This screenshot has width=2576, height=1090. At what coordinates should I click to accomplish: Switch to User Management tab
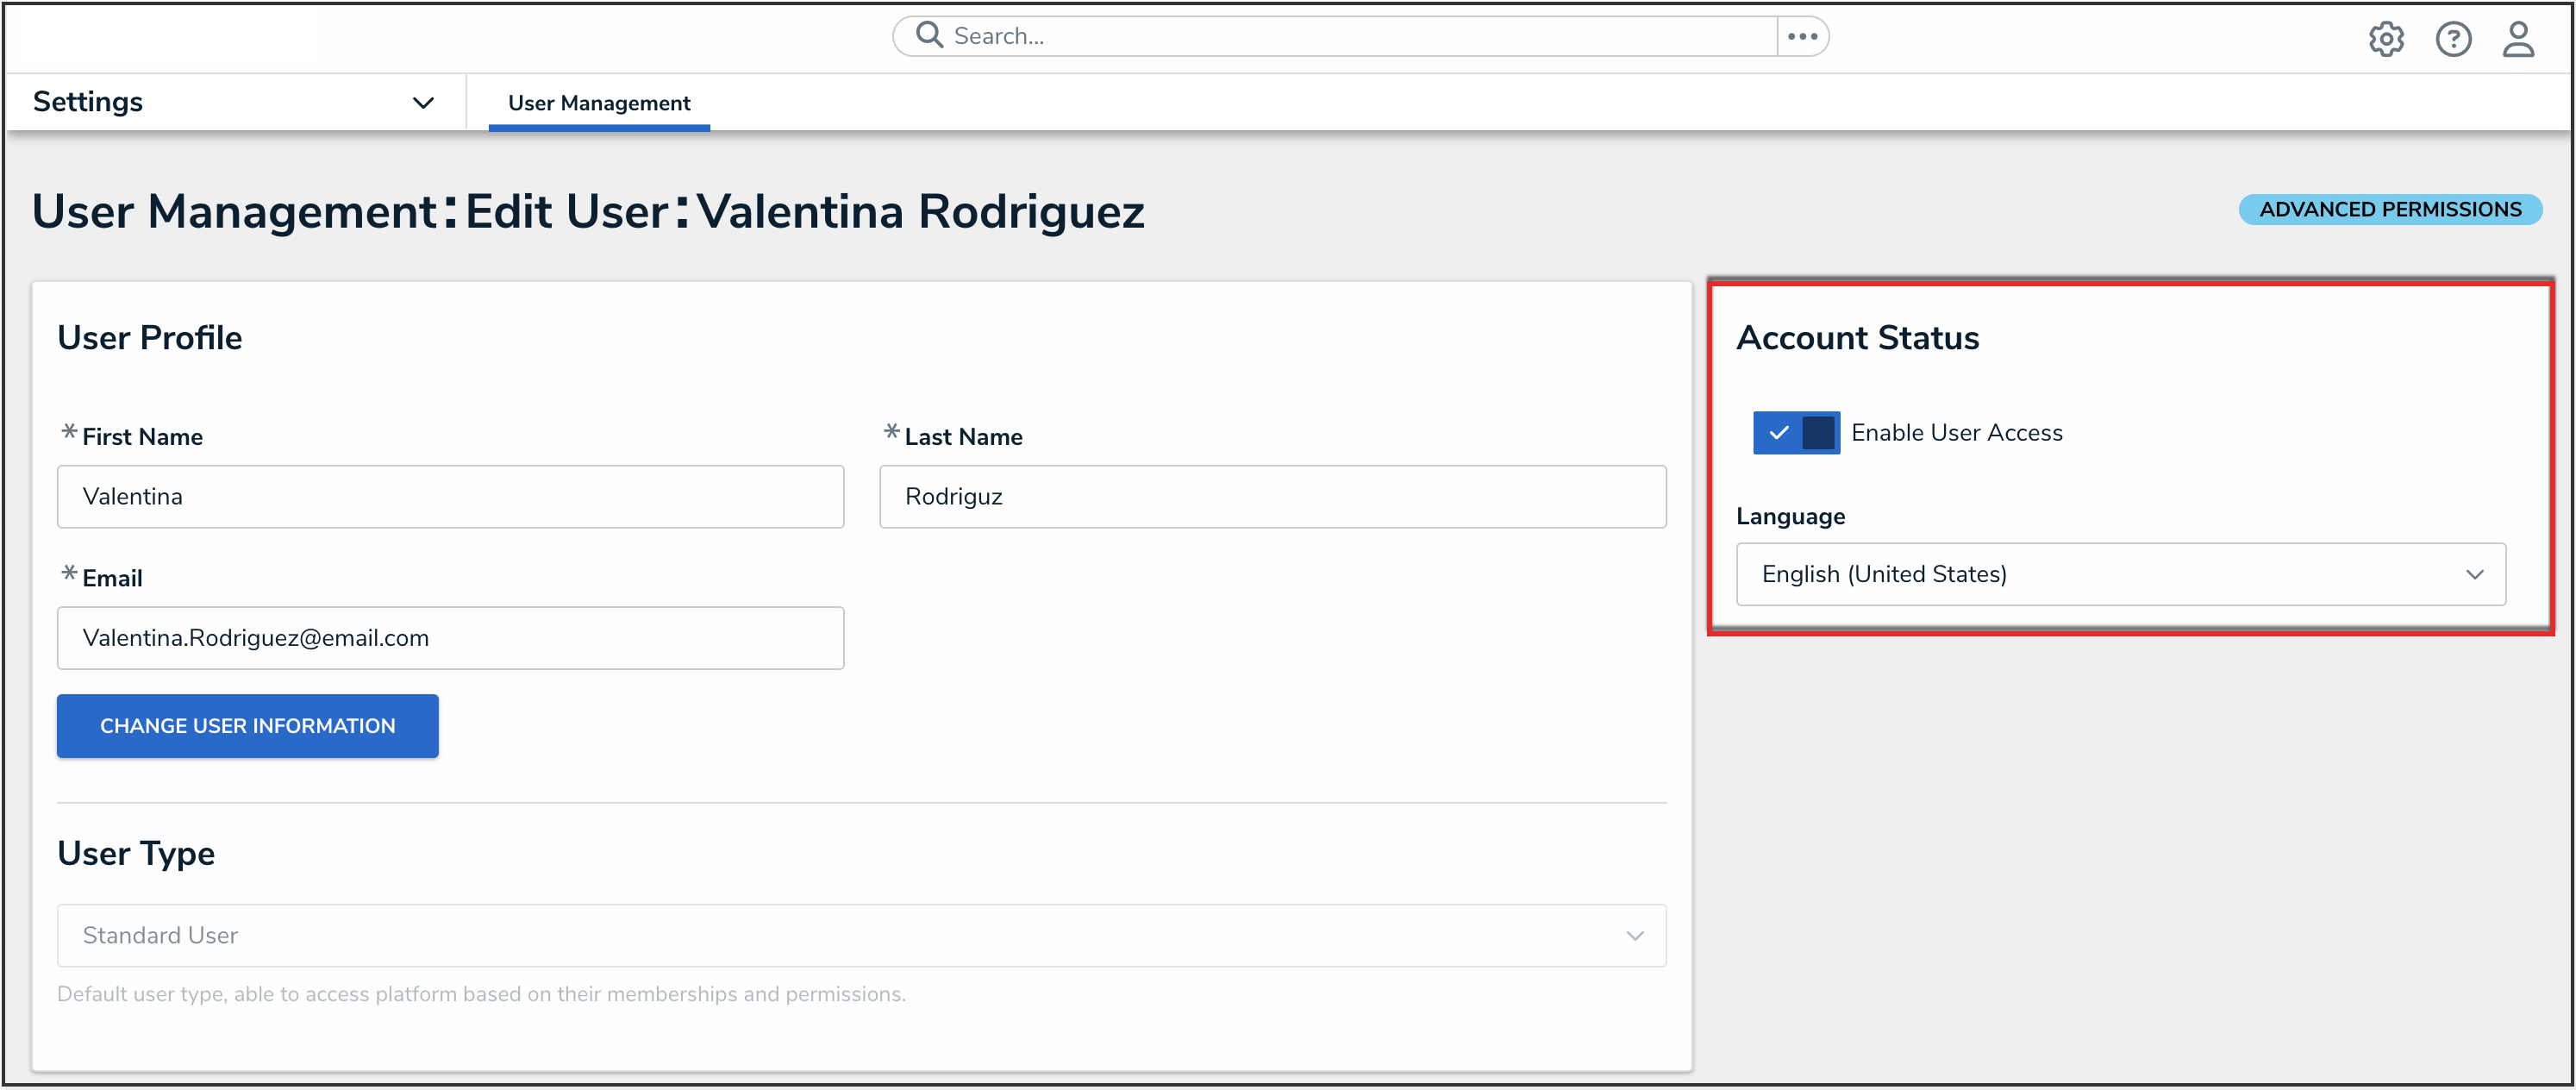(598, 103)
